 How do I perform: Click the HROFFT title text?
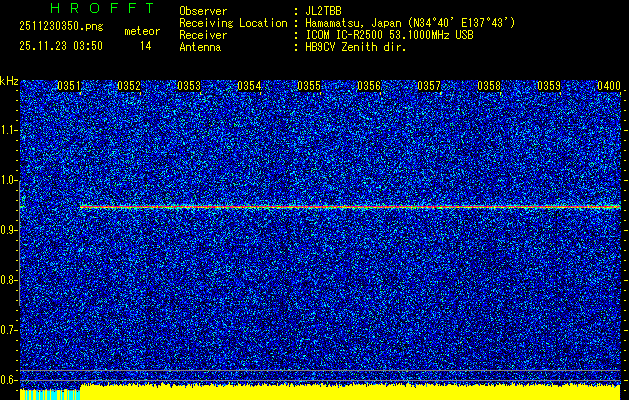(102, 8)
